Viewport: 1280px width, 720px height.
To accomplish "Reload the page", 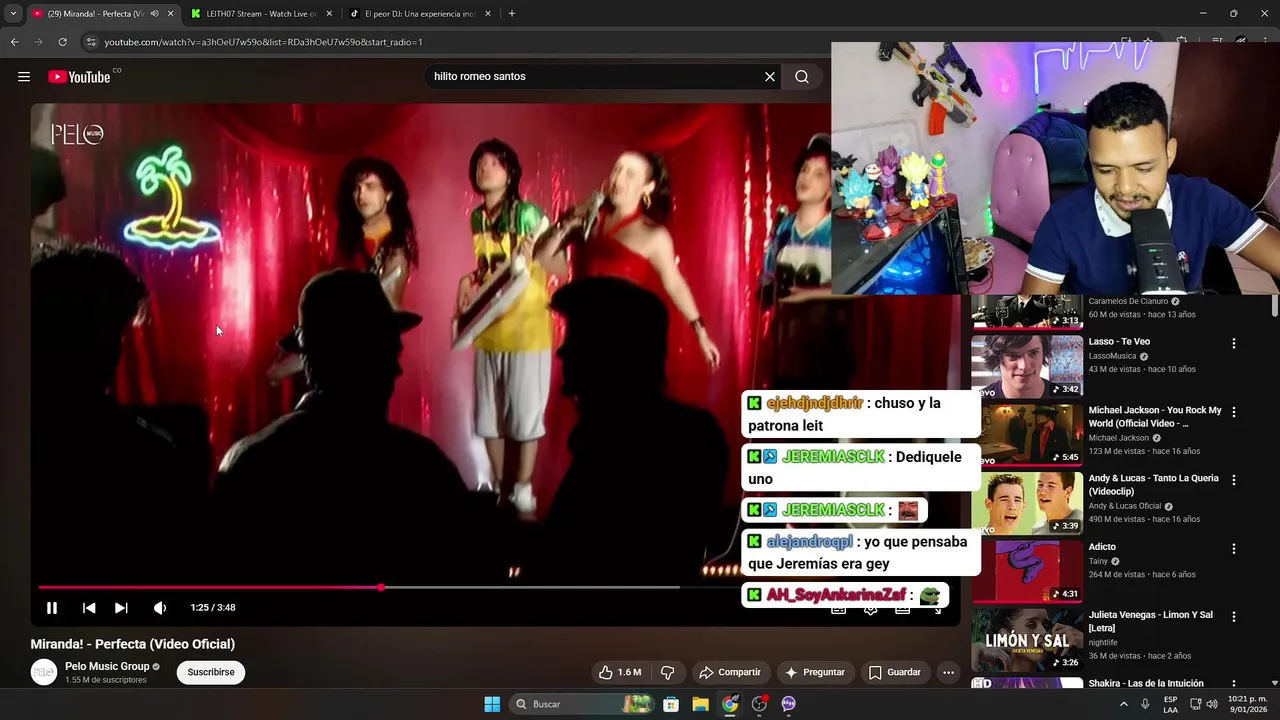I will (x=62, y=42).
